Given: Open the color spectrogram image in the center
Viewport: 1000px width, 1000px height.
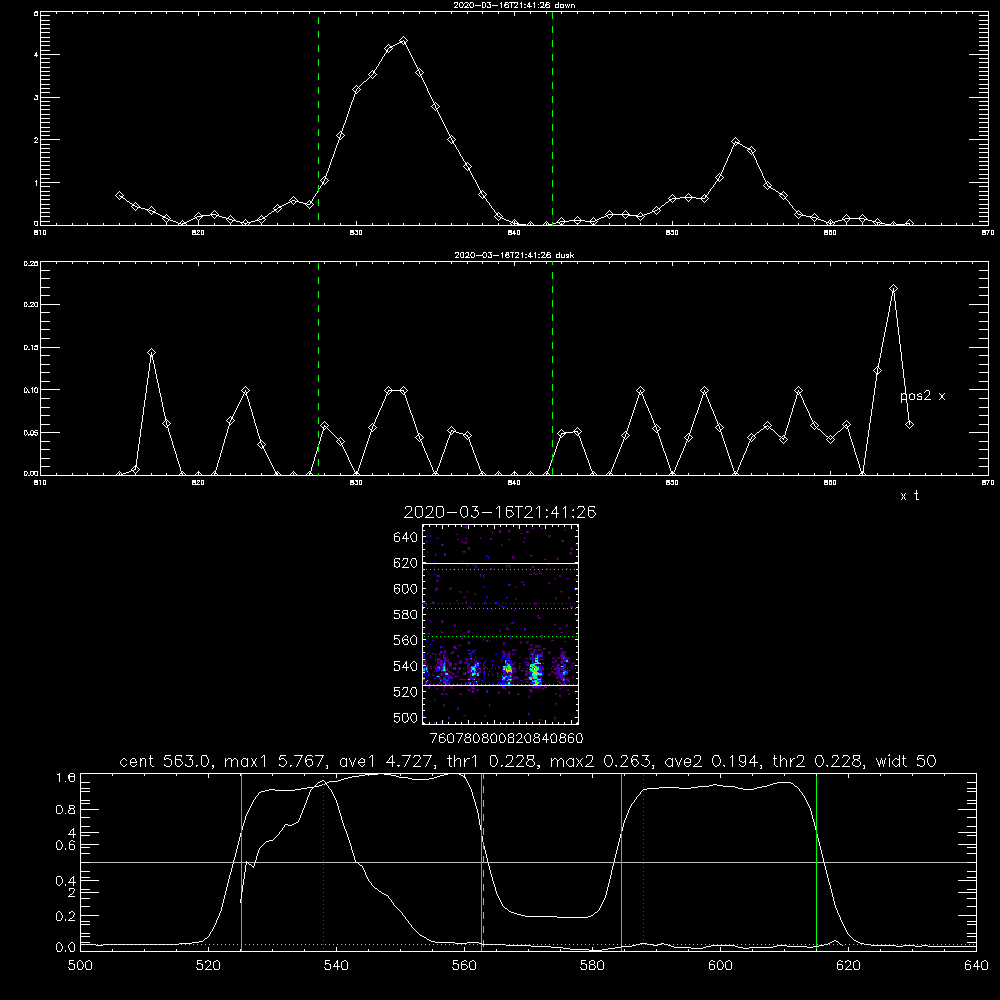Looking at the screenshot, I should (500, 624).
